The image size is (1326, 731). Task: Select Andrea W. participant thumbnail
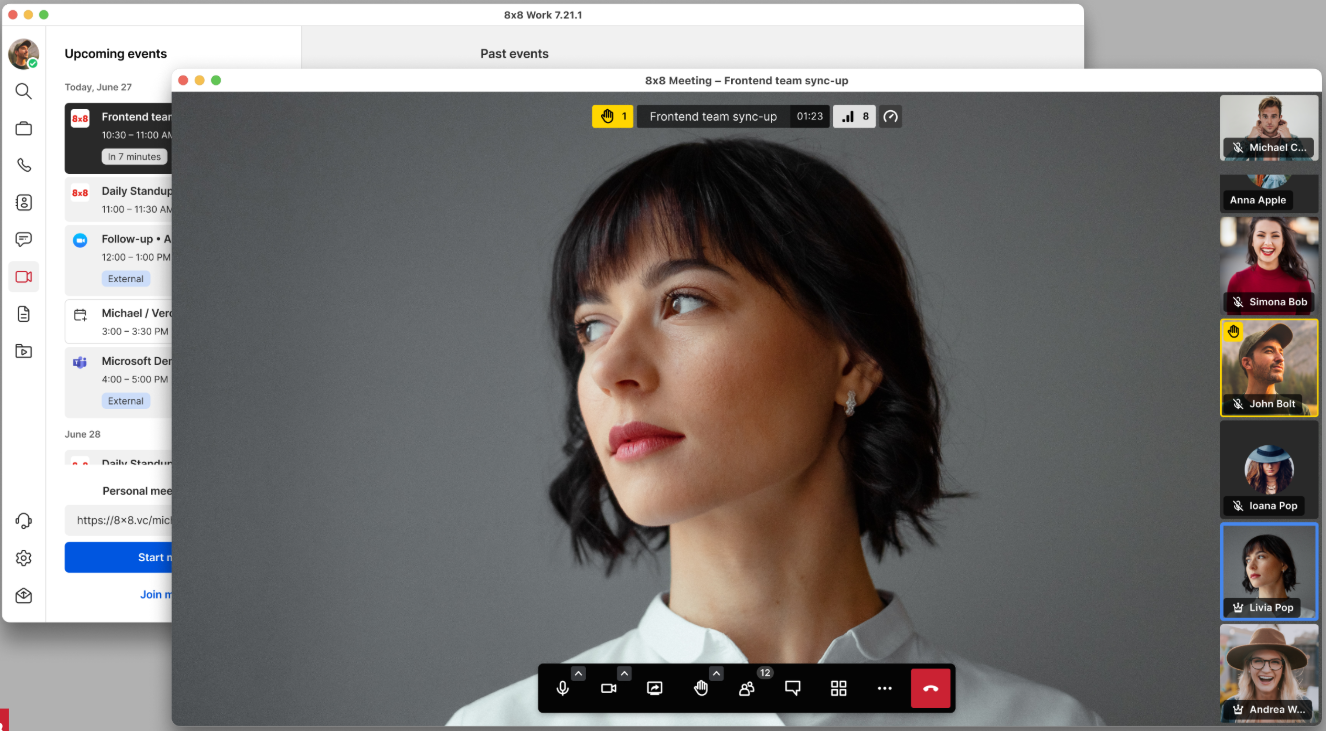point(1269,673)
